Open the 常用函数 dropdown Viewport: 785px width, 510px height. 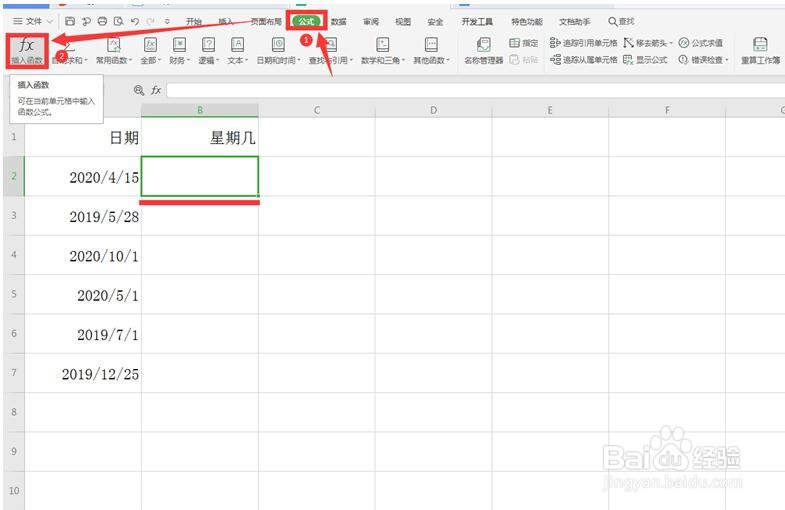coord(114,51)
